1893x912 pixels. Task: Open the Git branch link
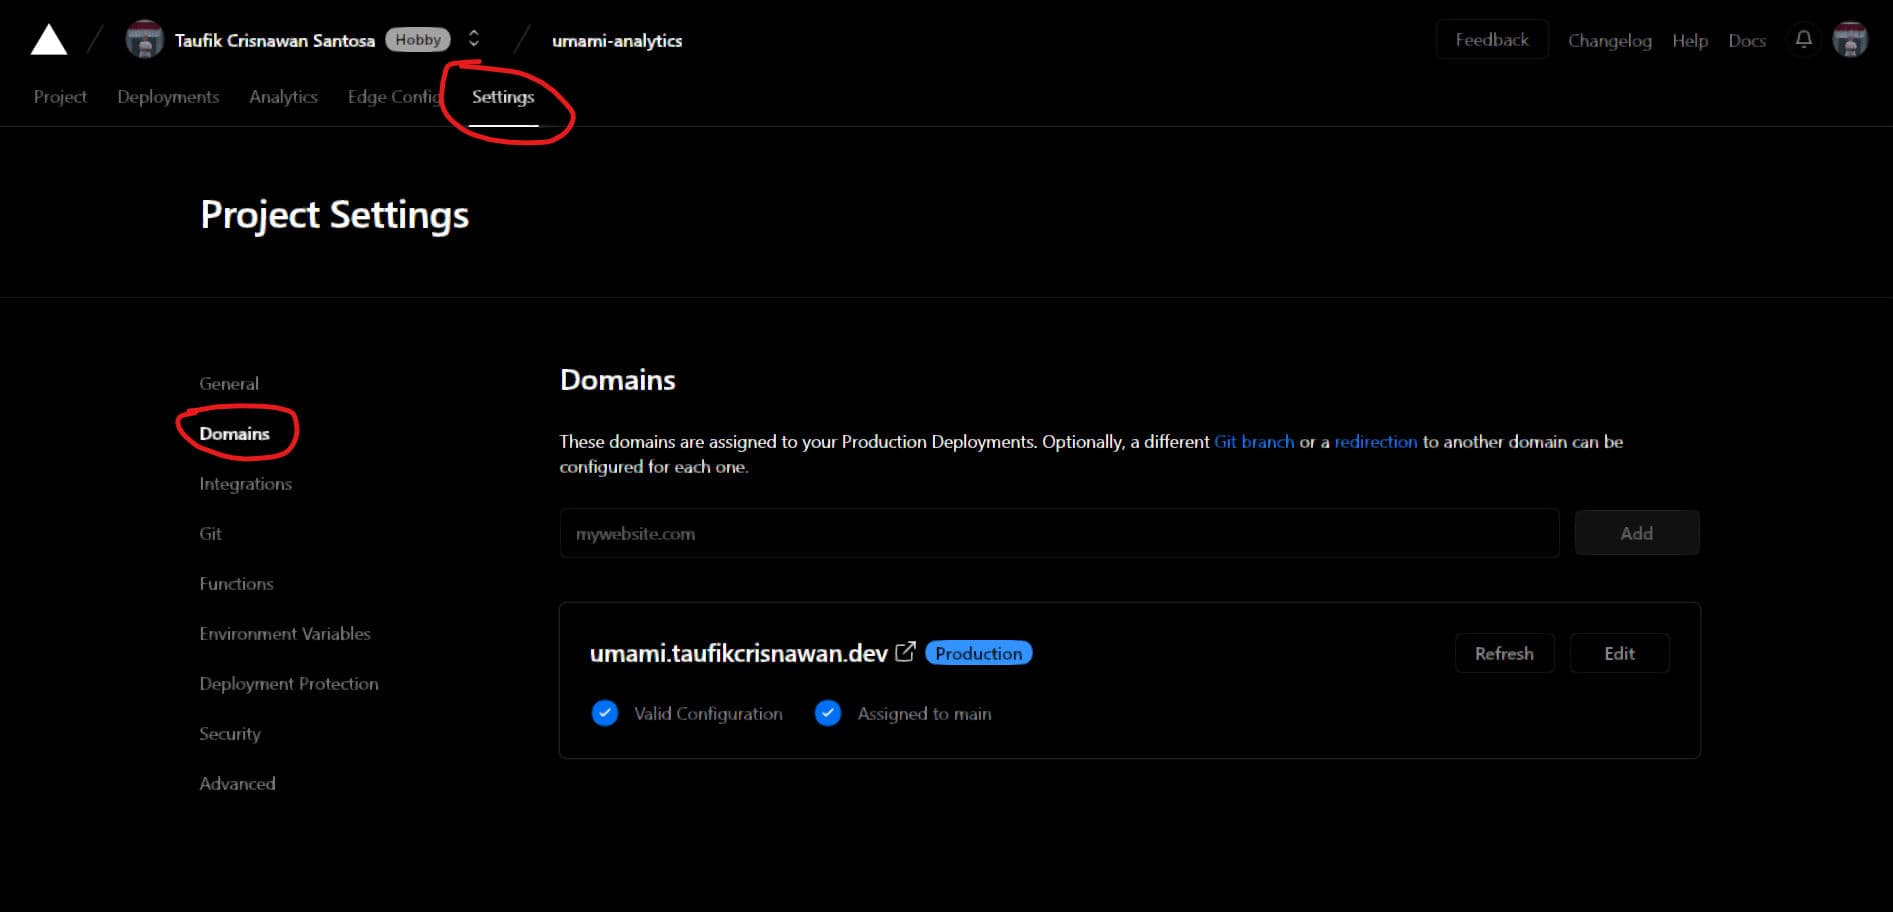coord(1254,441)
